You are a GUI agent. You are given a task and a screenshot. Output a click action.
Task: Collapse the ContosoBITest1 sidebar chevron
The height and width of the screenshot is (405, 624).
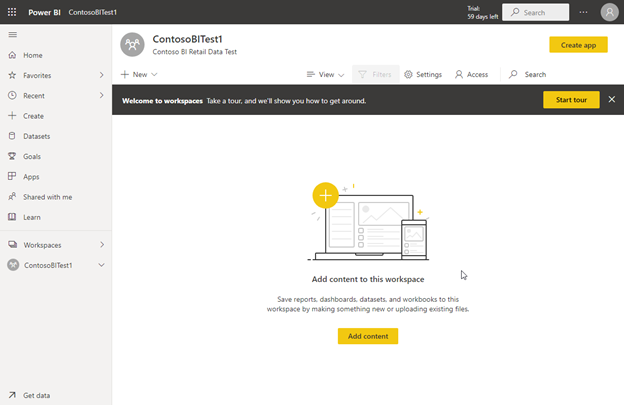(101, 265)
